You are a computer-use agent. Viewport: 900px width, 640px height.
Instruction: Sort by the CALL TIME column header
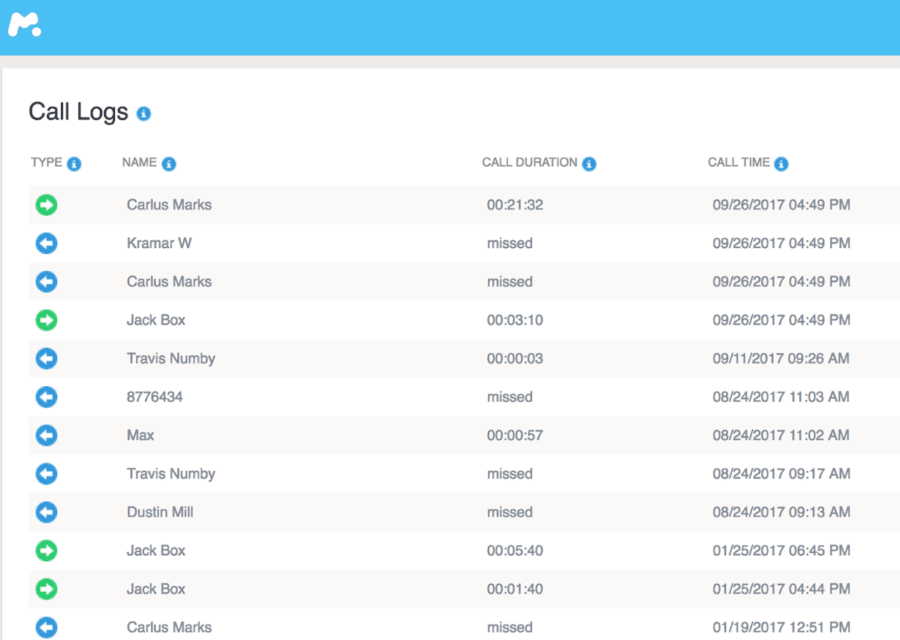click(x=738, y=163)
